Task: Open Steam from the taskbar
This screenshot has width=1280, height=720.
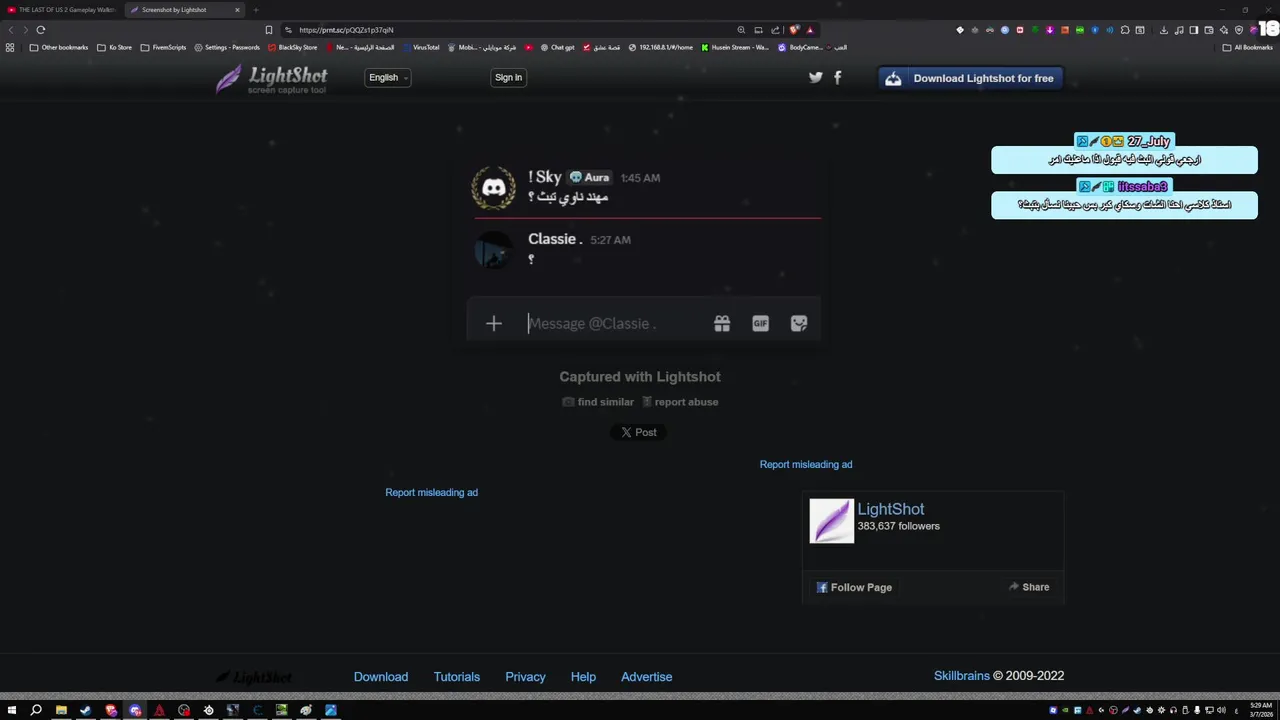Action: pyautogui.click(x=85, y=710)
